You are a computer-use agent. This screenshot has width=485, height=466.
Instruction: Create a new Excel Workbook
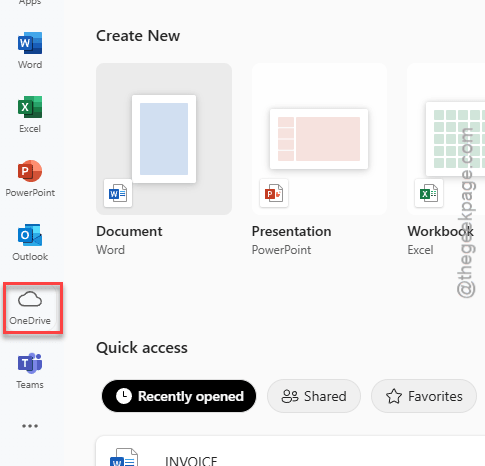pos(446,139)
